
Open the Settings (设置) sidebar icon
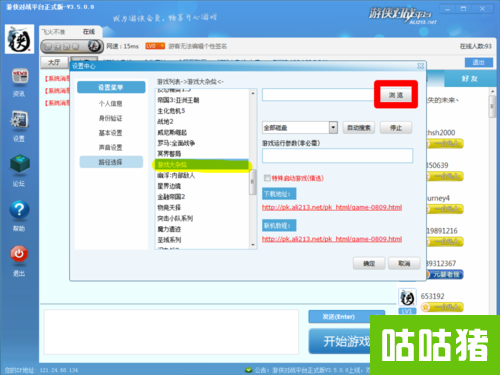(x=19, y=120)
